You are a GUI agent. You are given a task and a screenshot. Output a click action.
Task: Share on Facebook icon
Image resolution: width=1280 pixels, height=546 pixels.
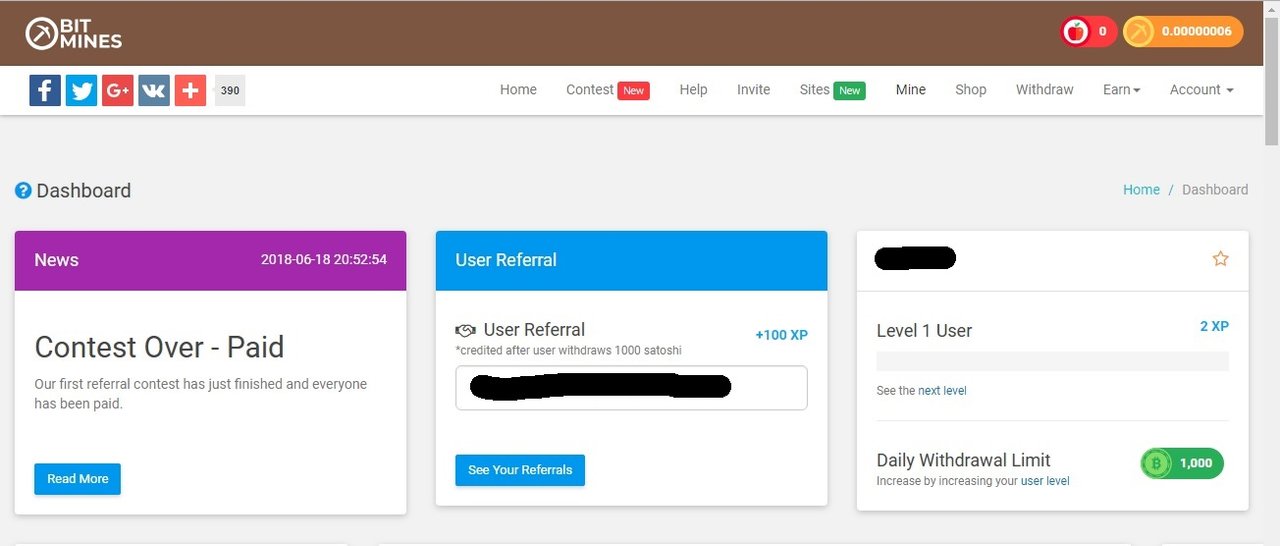tap(45, 90)
